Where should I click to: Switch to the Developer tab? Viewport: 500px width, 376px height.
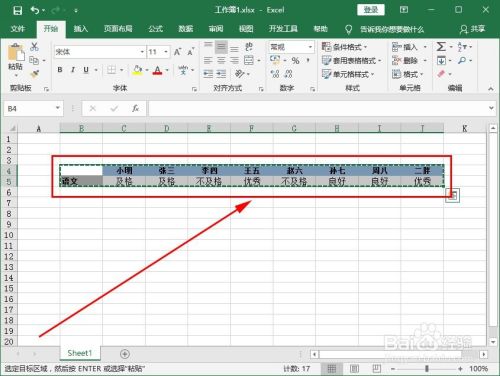(283, 29)
